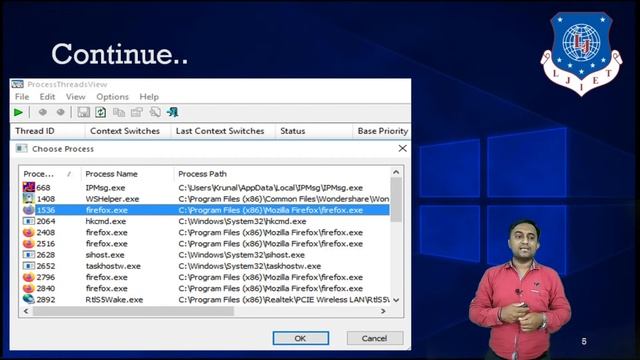Click the process list scroll down arrow
Image resolution: width=640 pixels, height=360 pixels.
click(396, 300)
